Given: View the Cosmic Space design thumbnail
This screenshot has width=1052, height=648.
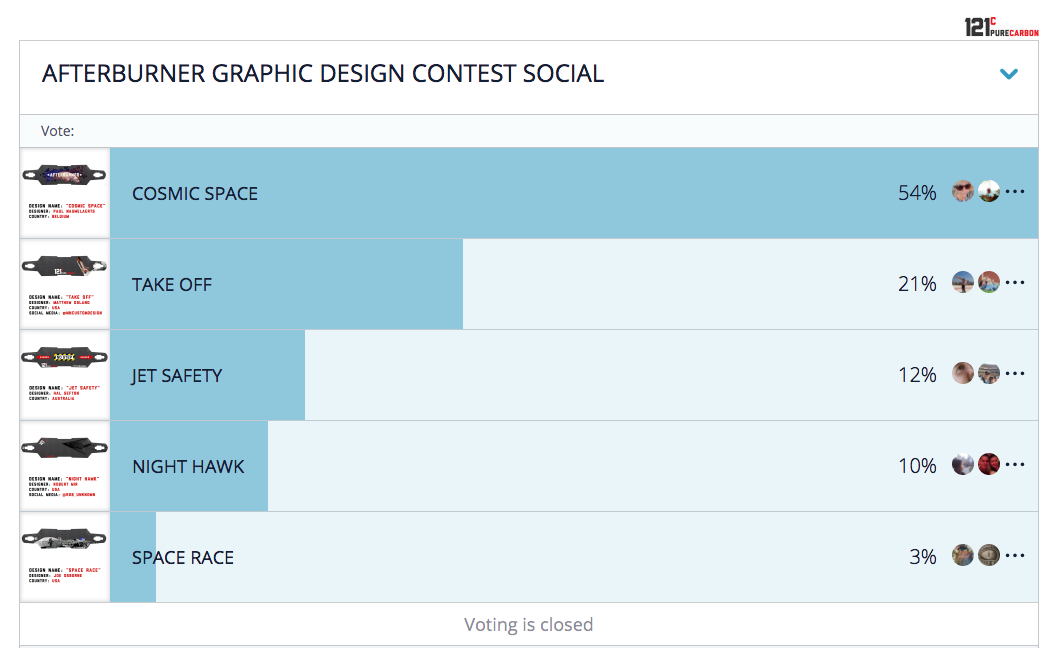Looking at the screenshot, I should (x=64, y=193).
